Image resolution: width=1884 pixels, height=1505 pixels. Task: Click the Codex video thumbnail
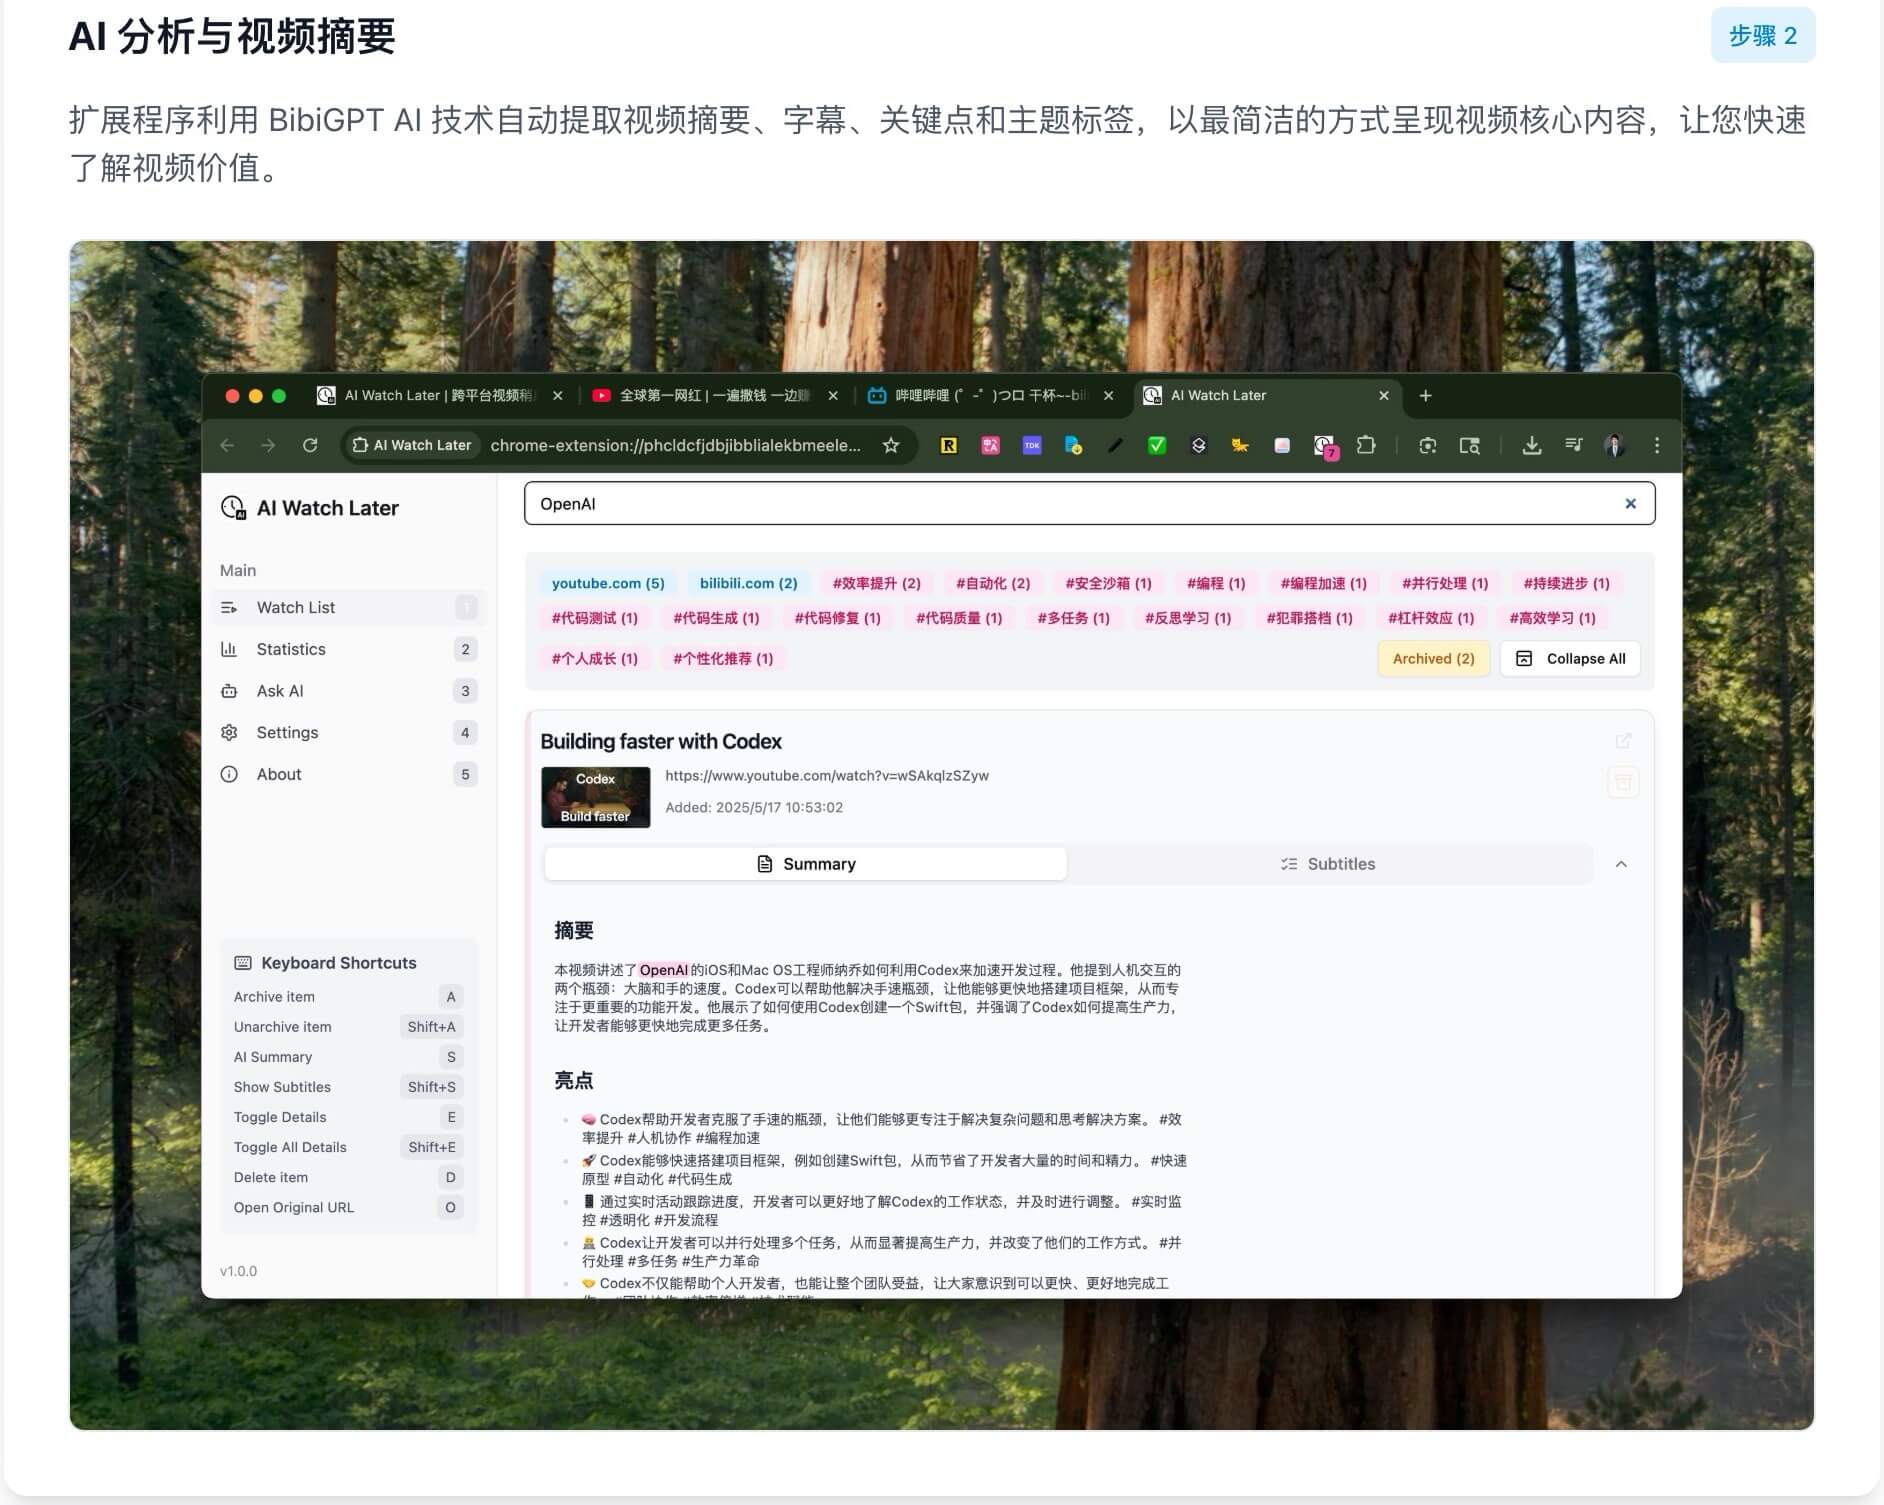coord(595,797)
